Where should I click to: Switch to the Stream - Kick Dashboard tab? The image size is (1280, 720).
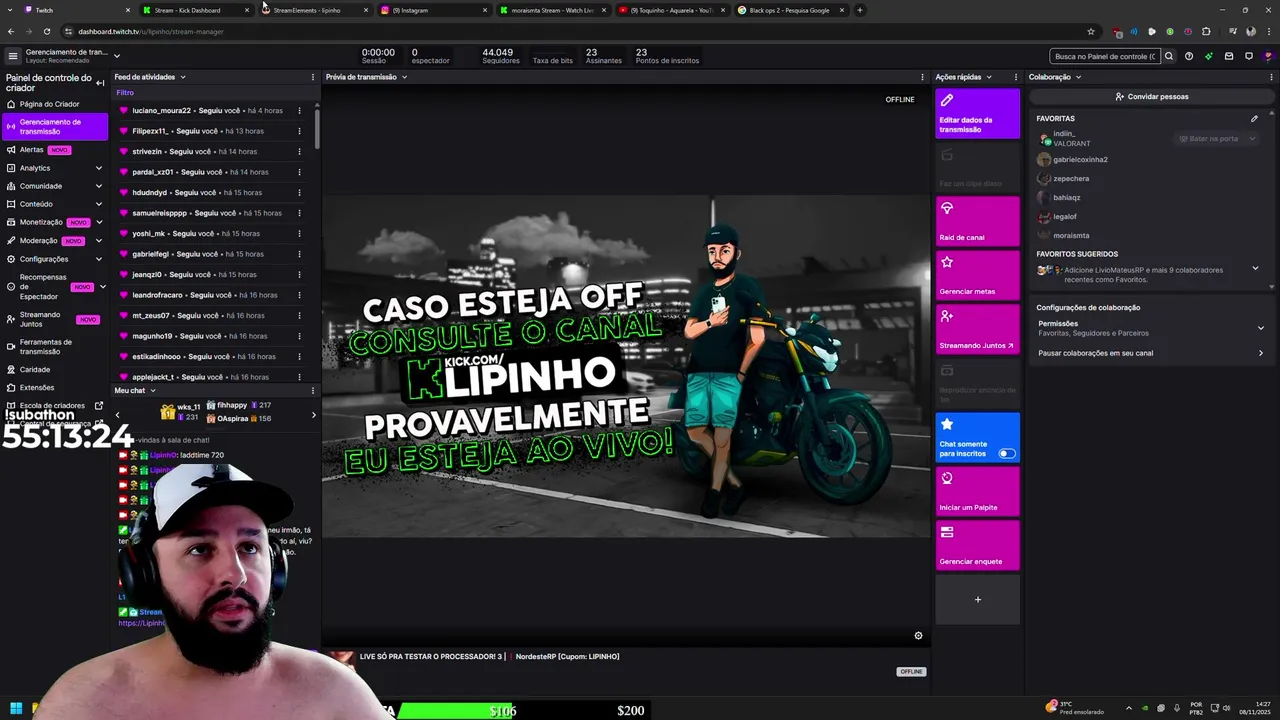(x=195, y=10)
